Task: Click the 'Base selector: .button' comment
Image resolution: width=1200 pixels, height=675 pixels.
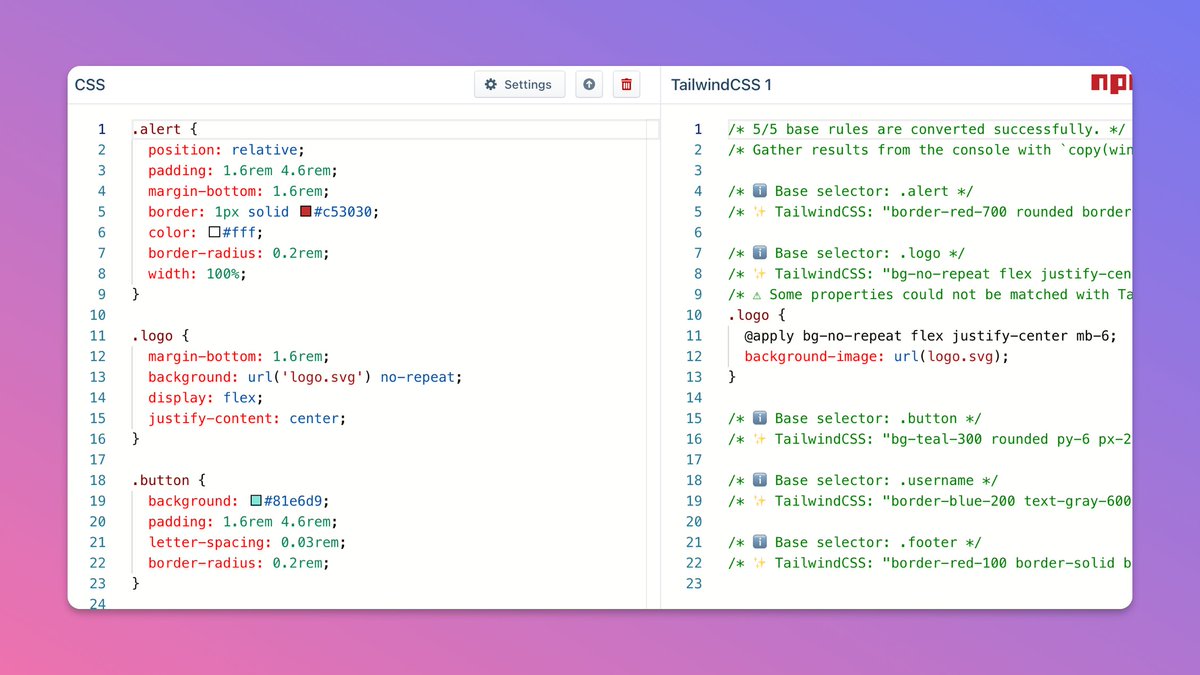Action: pyautogui.click(x=855, y=418)
